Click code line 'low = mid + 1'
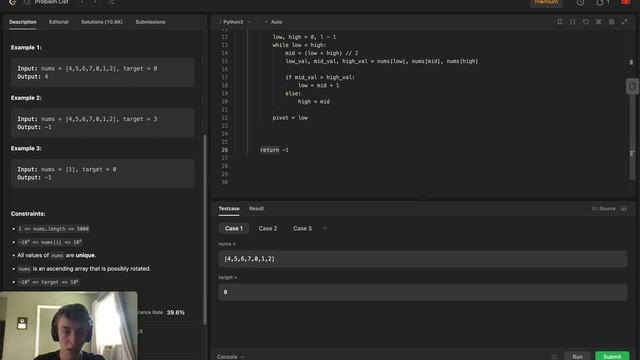The image size is (640, 360). pos(318,85)
